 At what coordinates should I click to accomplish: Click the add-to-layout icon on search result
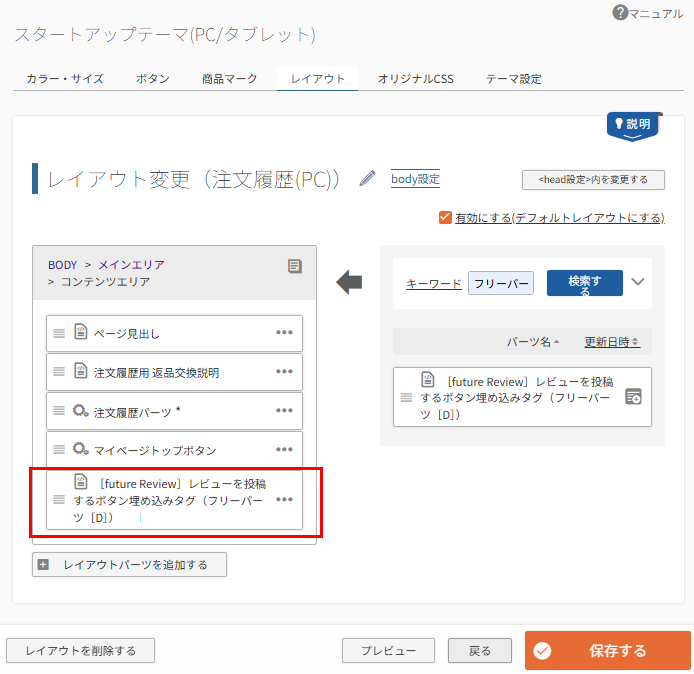point(633,397)
